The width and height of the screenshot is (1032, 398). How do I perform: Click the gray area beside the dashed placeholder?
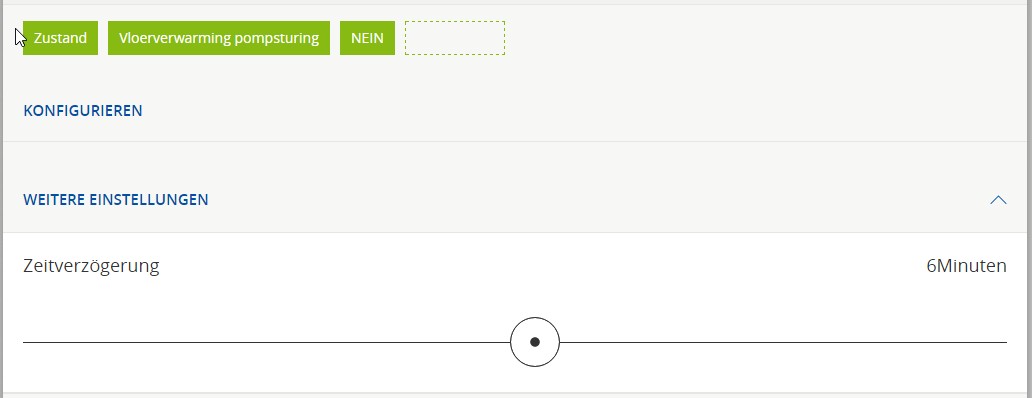(757, 38)
